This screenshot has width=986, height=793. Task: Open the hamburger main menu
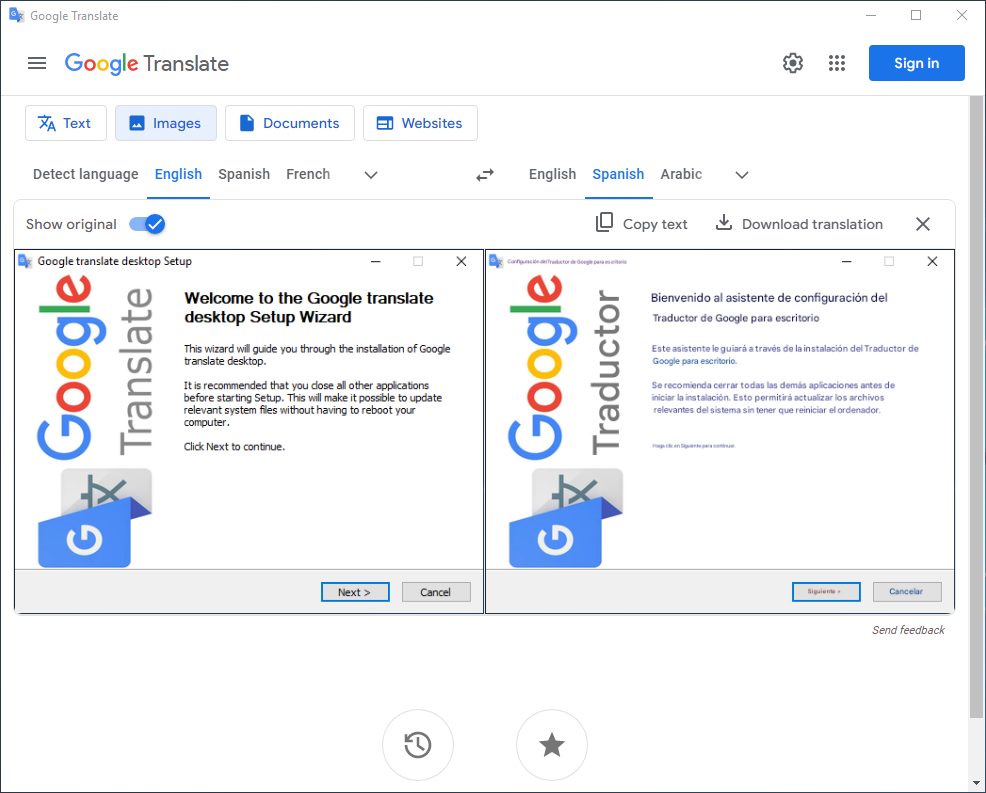tap(37, 63)
